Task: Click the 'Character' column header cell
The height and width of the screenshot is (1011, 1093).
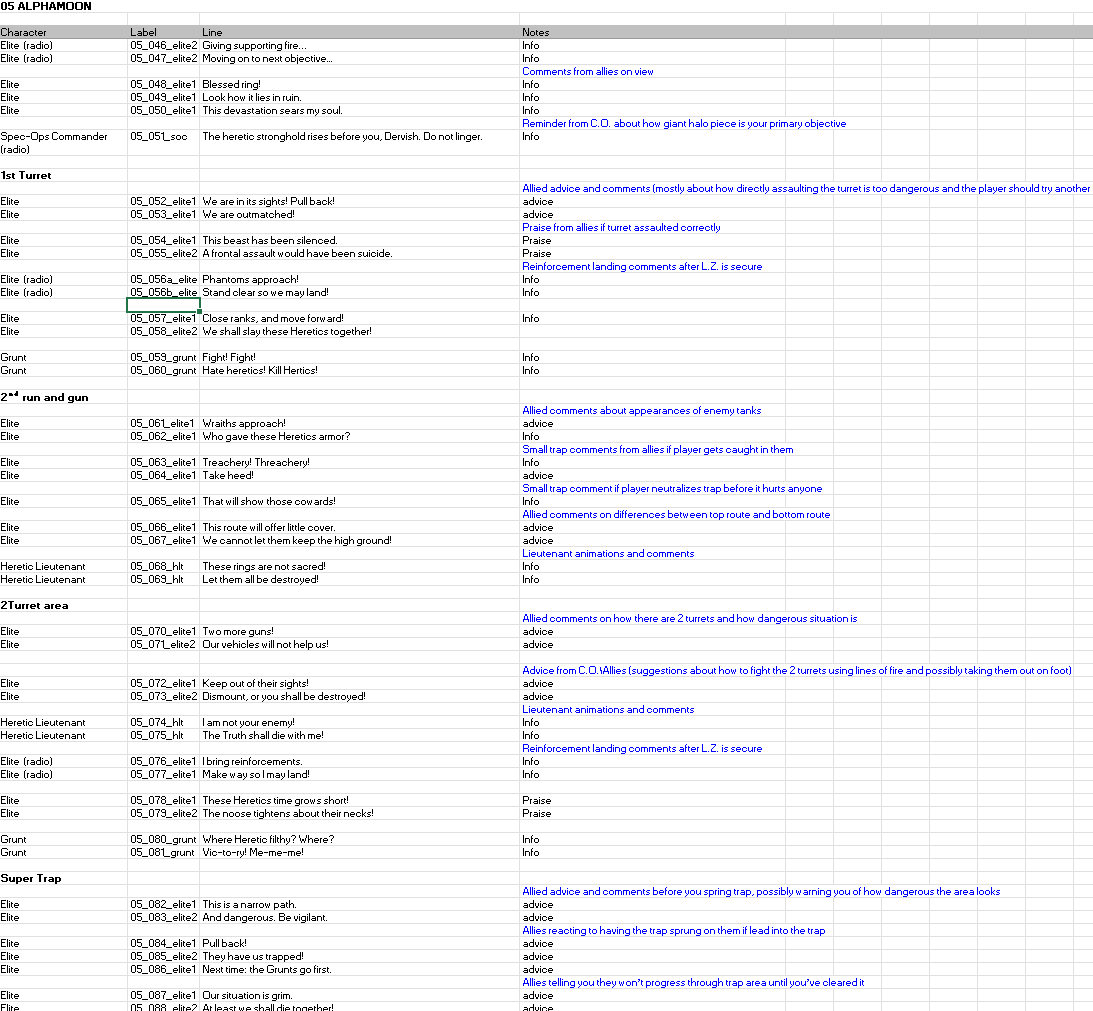Action: click(63, 32)
